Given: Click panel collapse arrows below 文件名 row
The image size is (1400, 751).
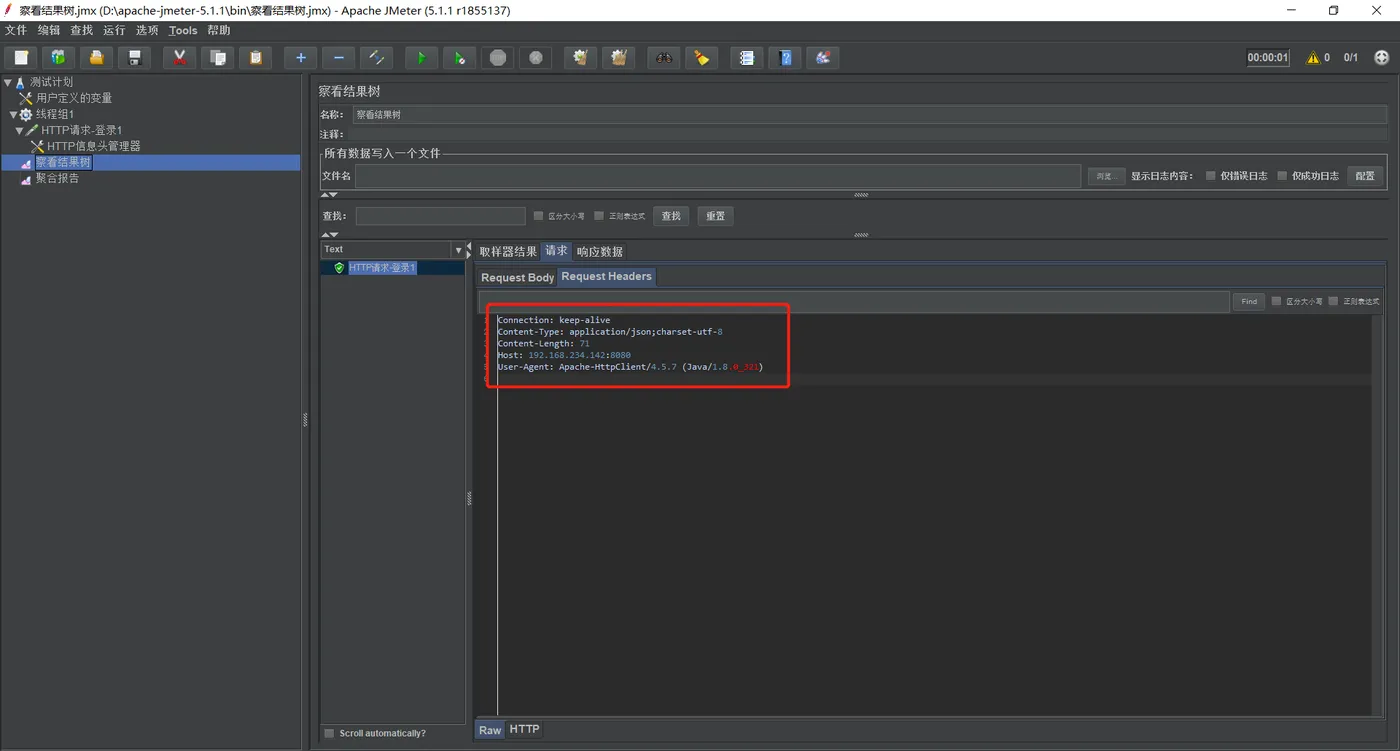Looking at the screenshot, I should coord(329,195).
